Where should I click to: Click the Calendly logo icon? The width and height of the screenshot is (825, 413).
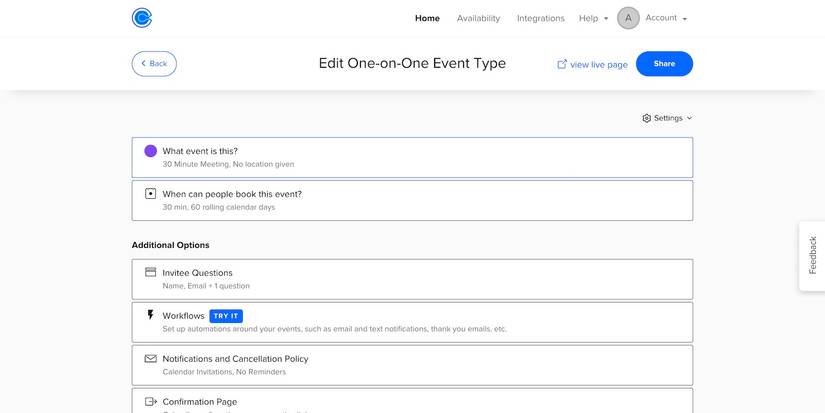pos(142,18)
